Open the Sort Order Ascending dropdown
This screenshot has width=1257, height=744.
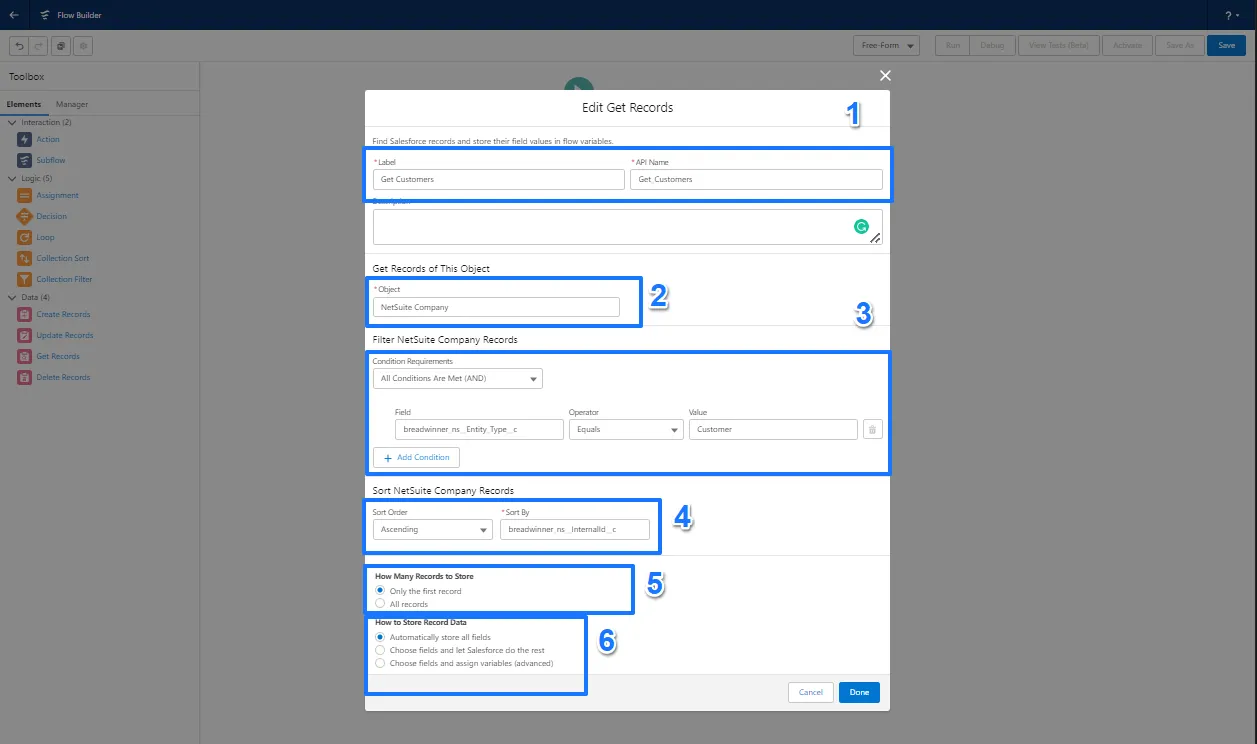coord(433,529)
